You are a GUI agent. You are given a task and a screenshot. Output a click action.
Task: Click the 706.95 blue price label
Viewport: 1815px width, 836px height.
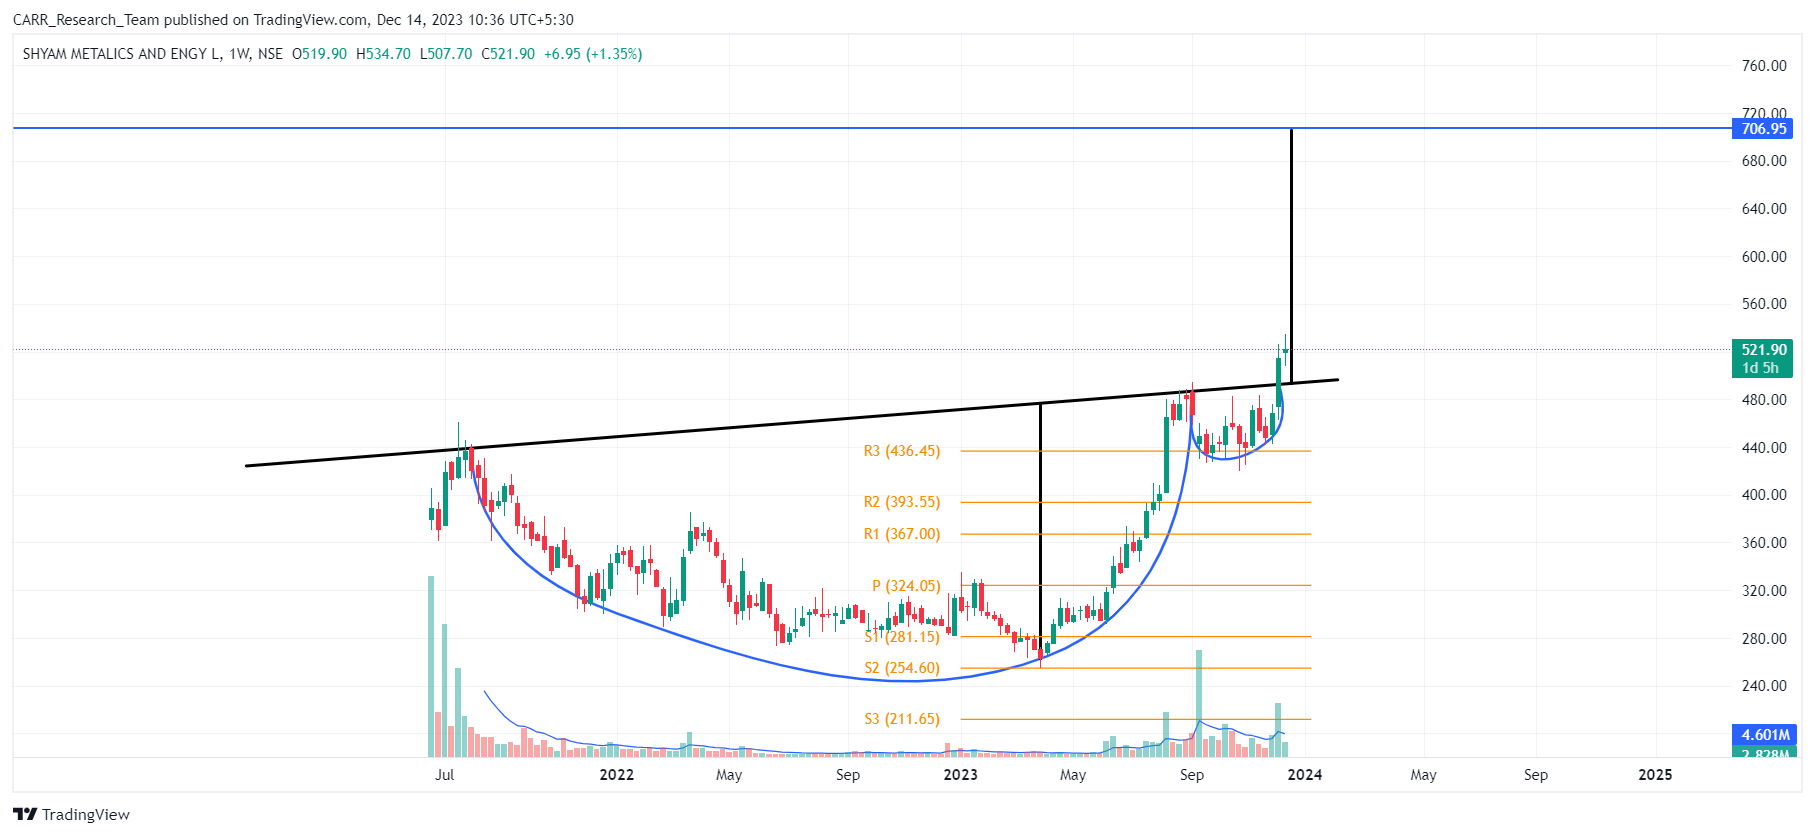click(x=1763, y=128)
